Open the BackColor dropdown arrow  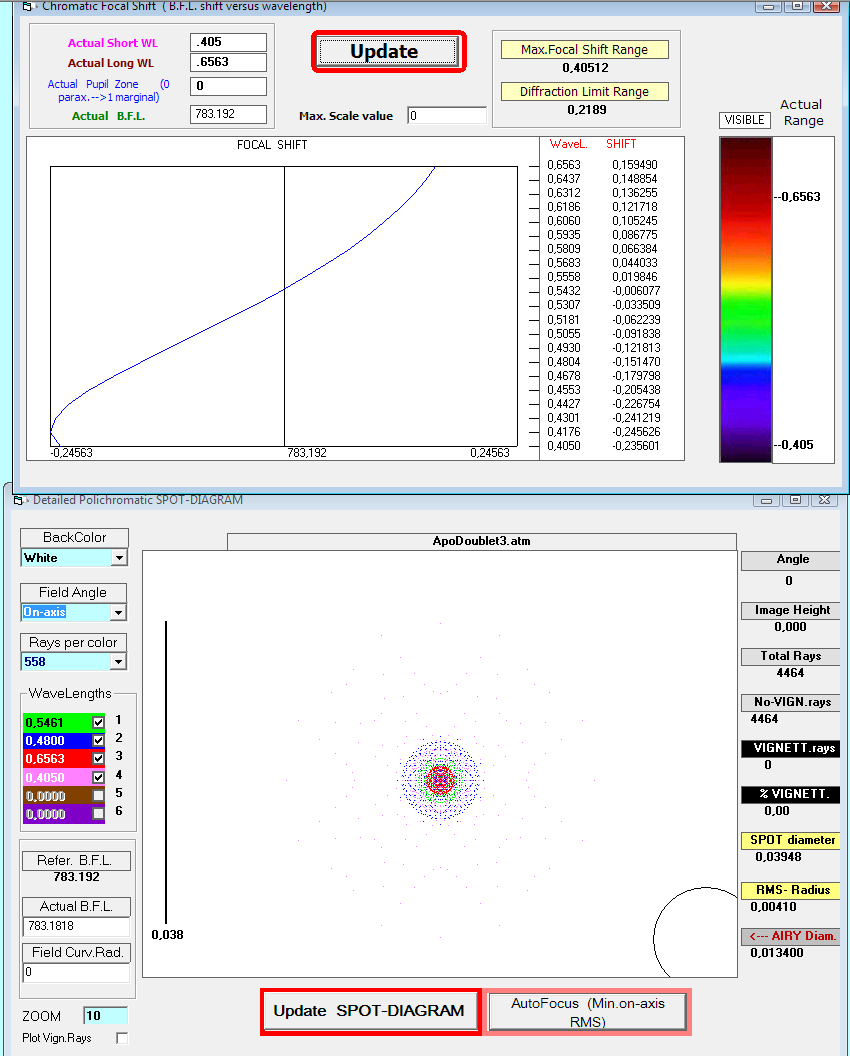coord(119,558)
